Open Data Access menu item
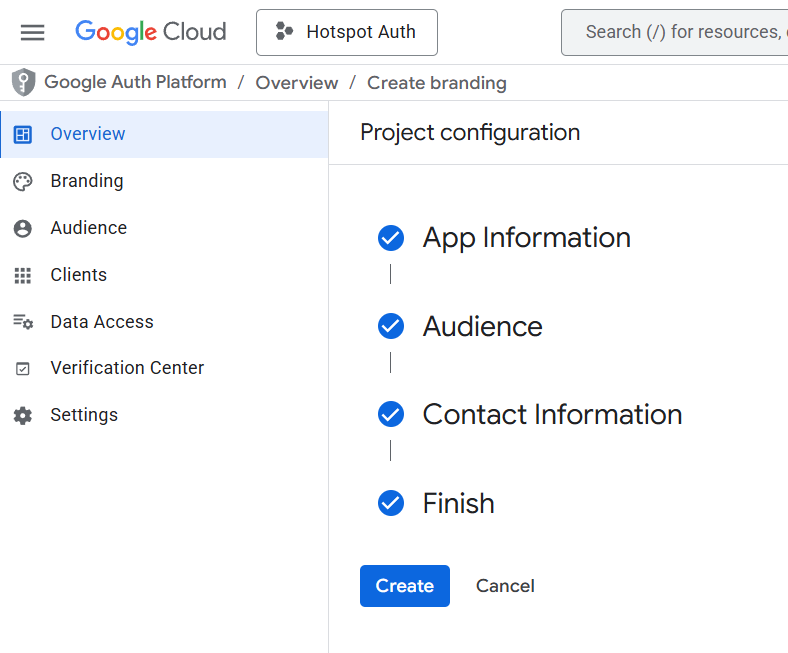 point(102,322)
